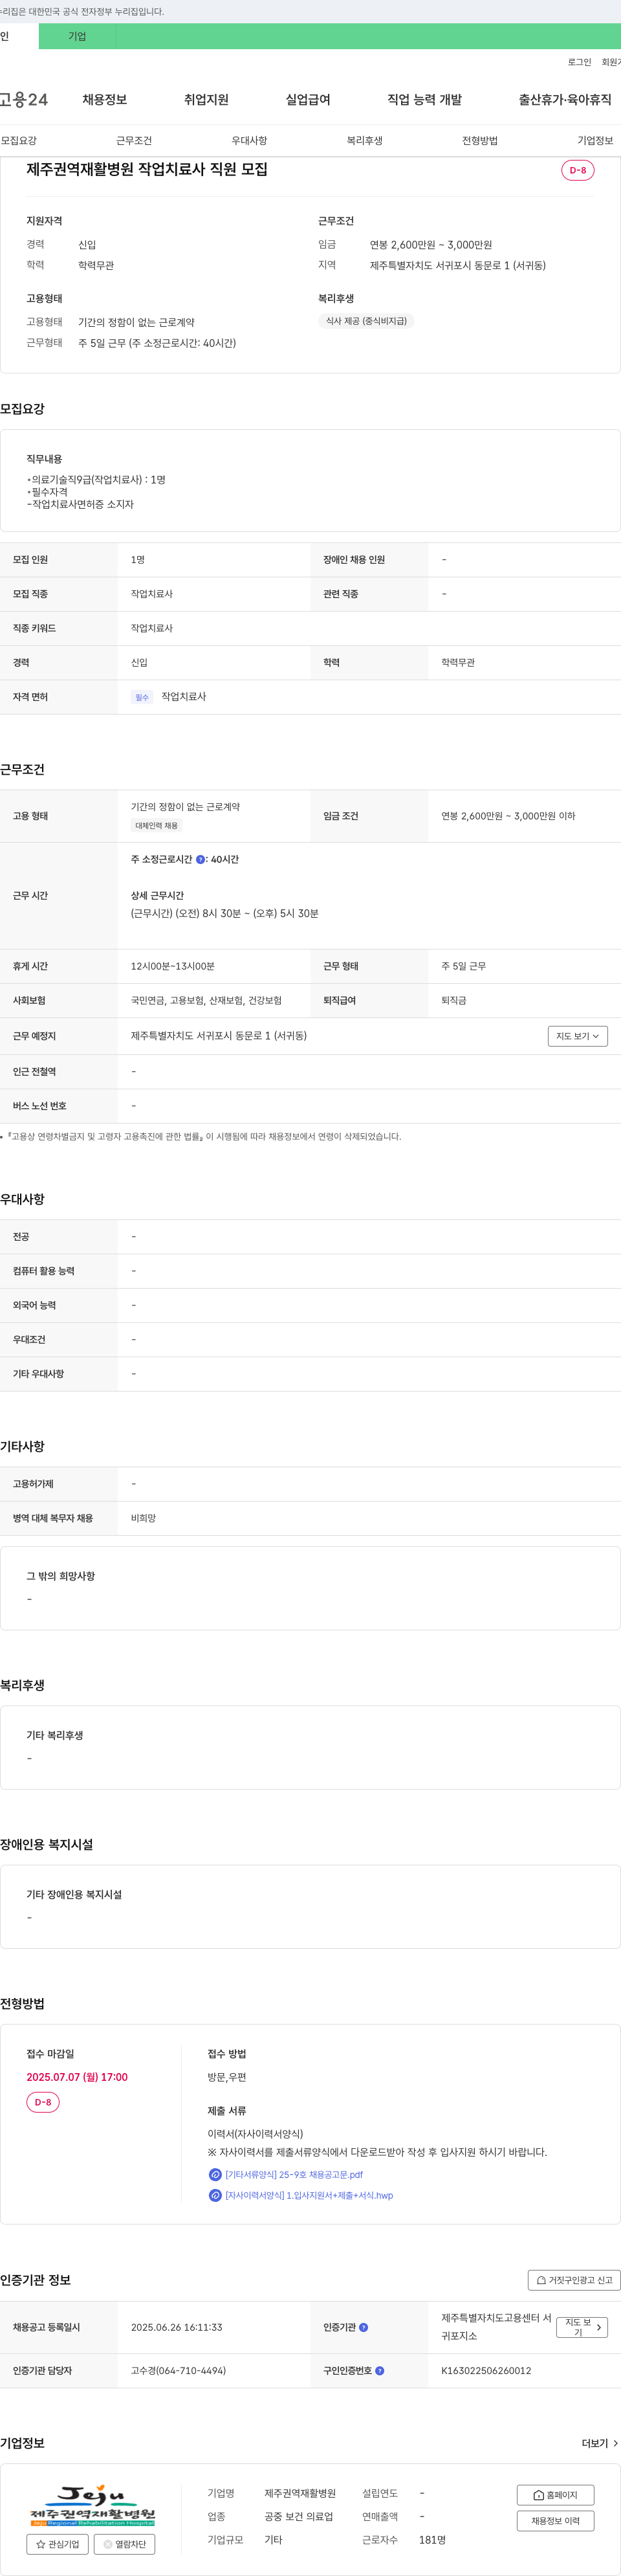Click the 로그인 link
Screen dimensions: 621x2576
(579, 62)
